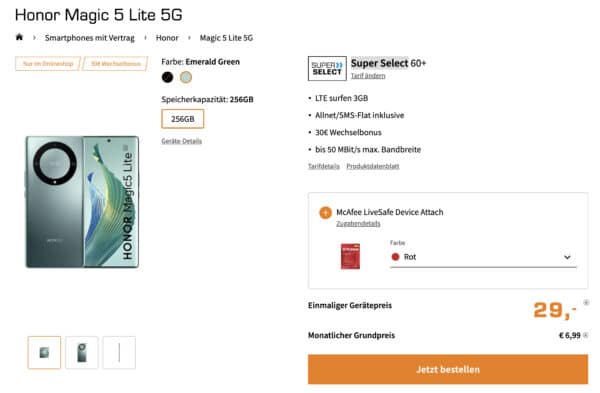Expand color list with chevron arrow

pos(567,257)
